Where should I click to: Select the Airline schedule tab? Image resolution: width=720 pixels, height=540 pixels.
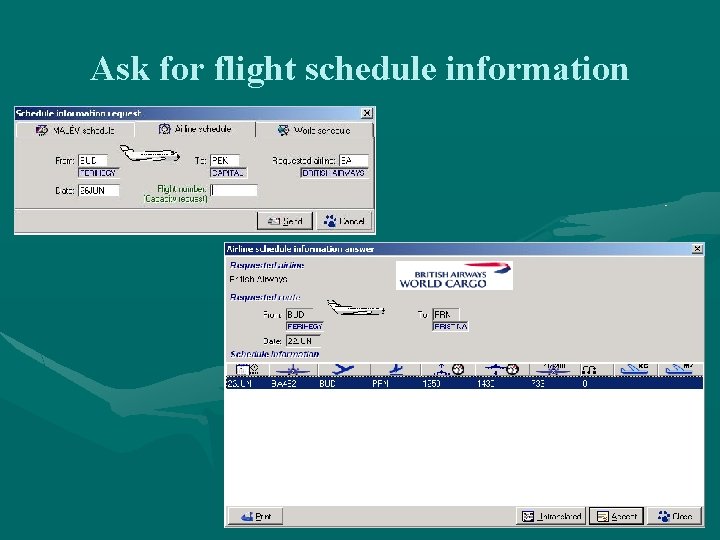(195, 129)
